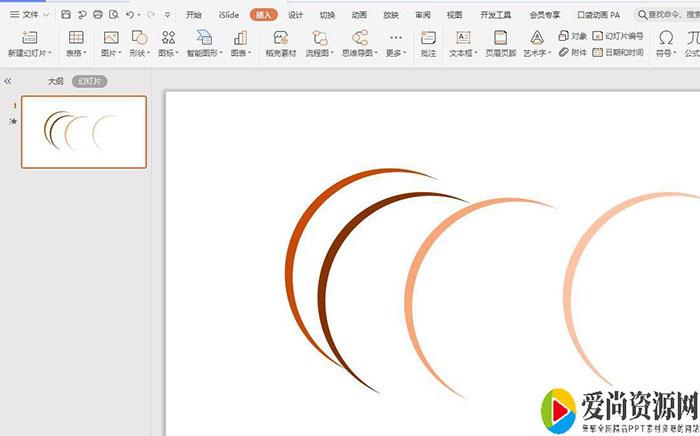Viewport: 700px width, 436px height.
Task: Switch panel to 大纲 (Outline) view
Action: point(55,81)
